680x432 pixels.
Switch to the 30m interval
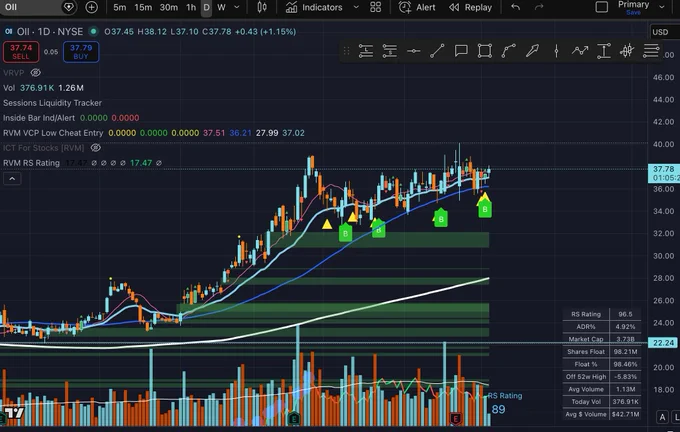click(169, 7)
